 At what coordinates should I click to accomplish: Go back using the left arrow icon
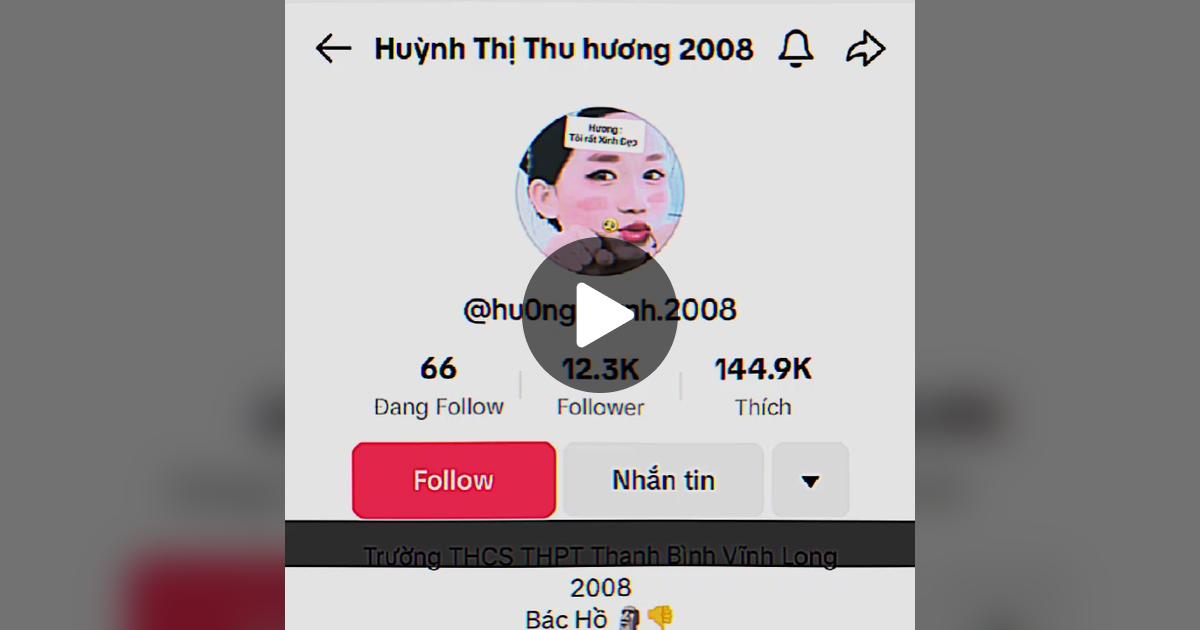point(333,48)
